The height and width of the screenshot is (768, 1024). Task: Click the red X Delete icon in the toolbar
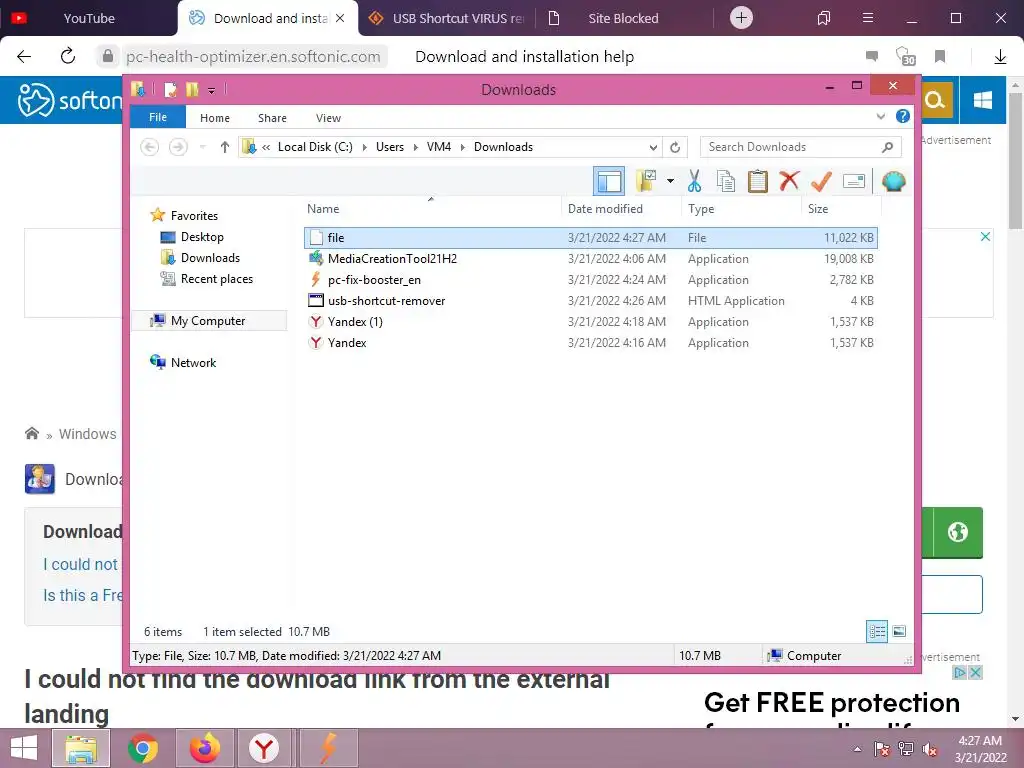pyautogui.click(x=790, y=180)
